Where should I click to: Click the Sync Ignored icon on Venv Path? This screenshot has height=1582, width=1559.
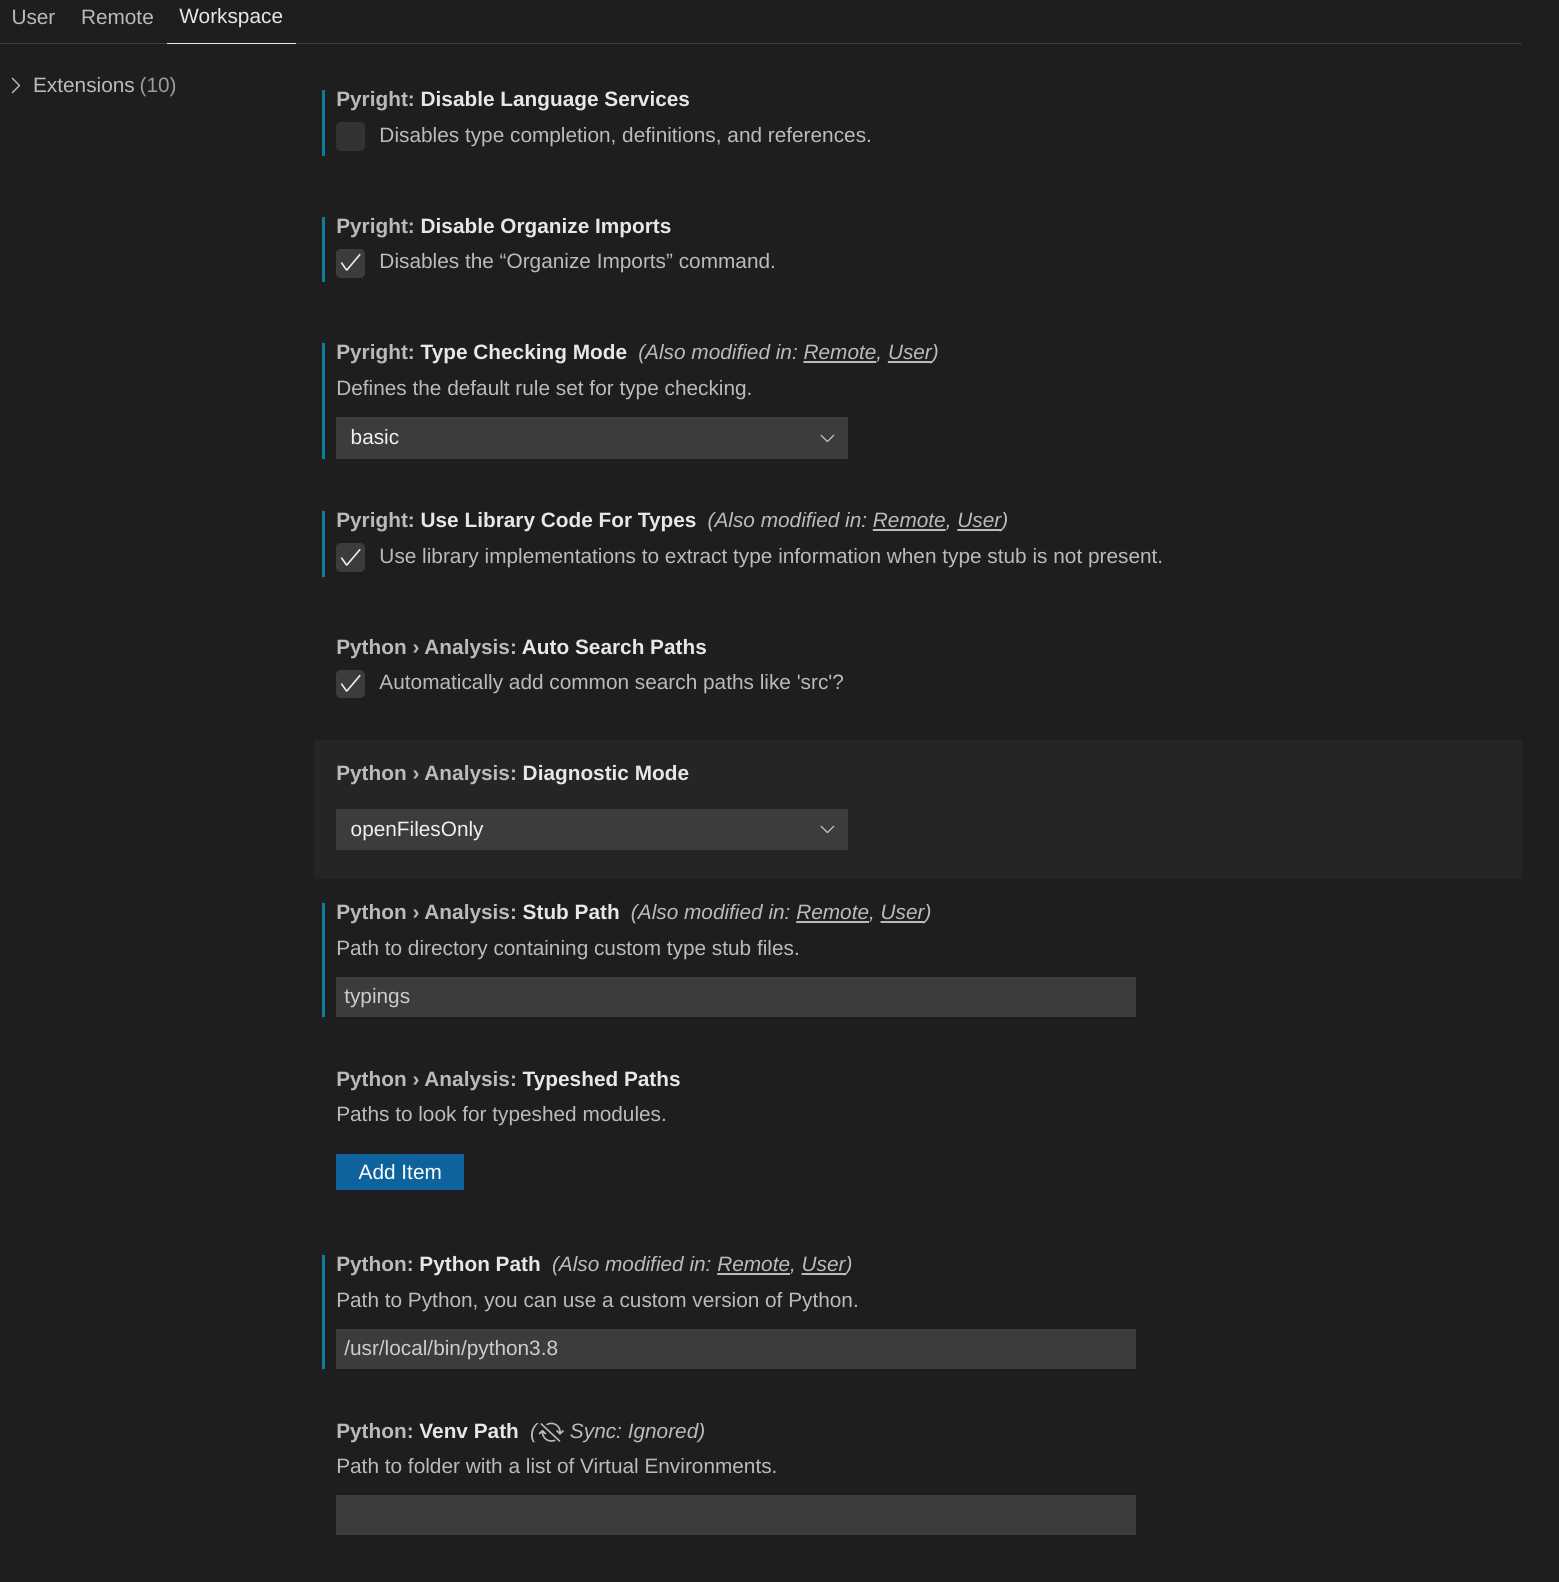(550, 1432)
